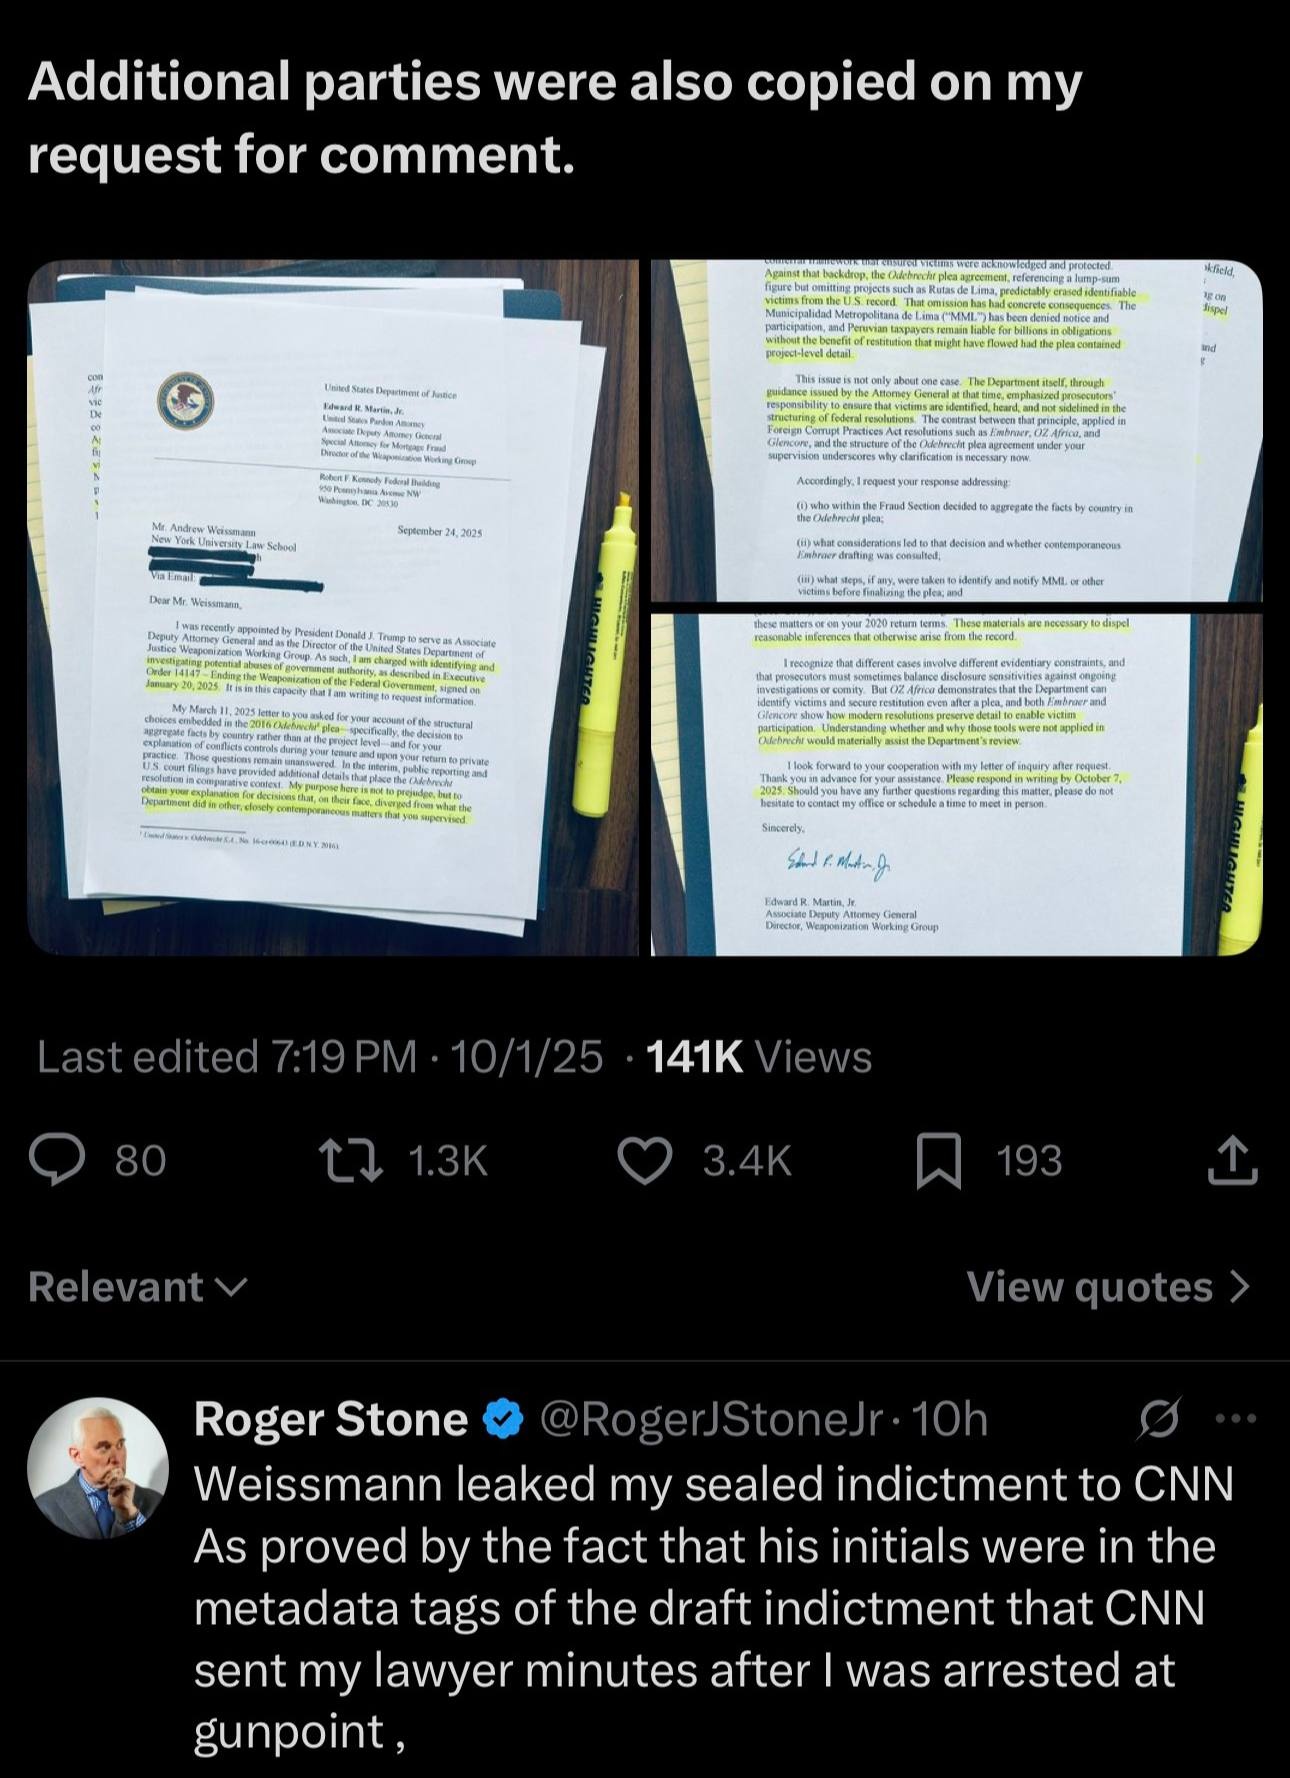Tap the Roger Stone display name
This screenshot has height=1778, width=1290.
coord(331,1419)
